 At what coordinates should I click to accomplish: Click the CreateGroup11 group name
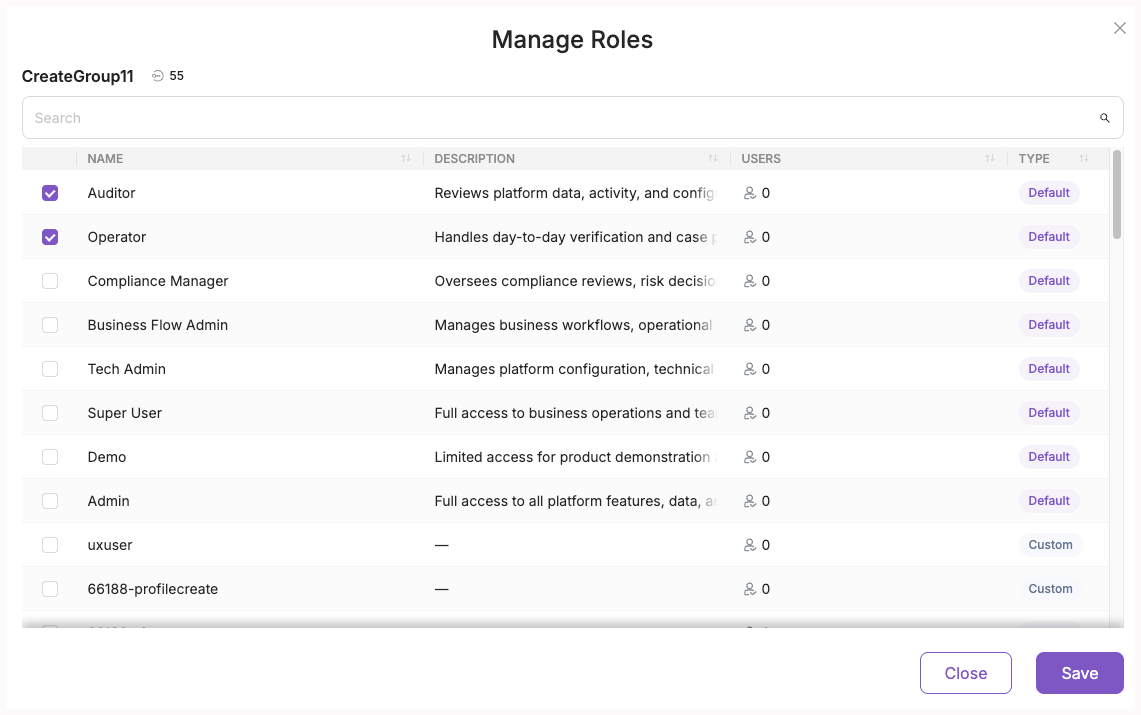pos(78,76)
